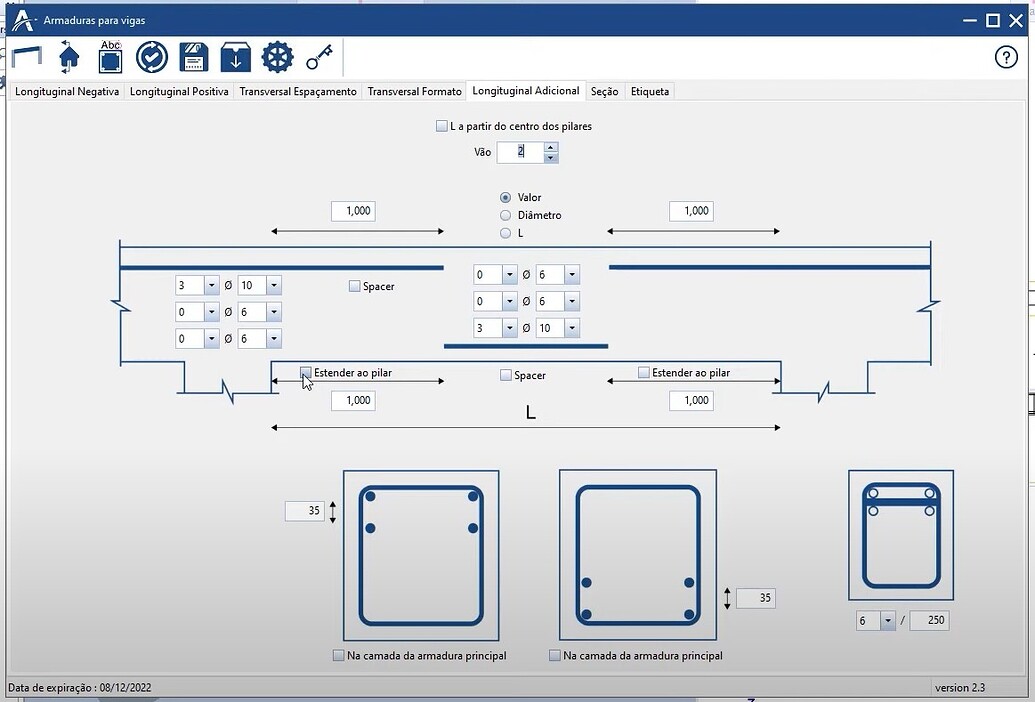This screenshot has height=702, width=1035.
Task: Open the Transversal Formato tab
Action: pyautogui.click(x=415, y=91)
